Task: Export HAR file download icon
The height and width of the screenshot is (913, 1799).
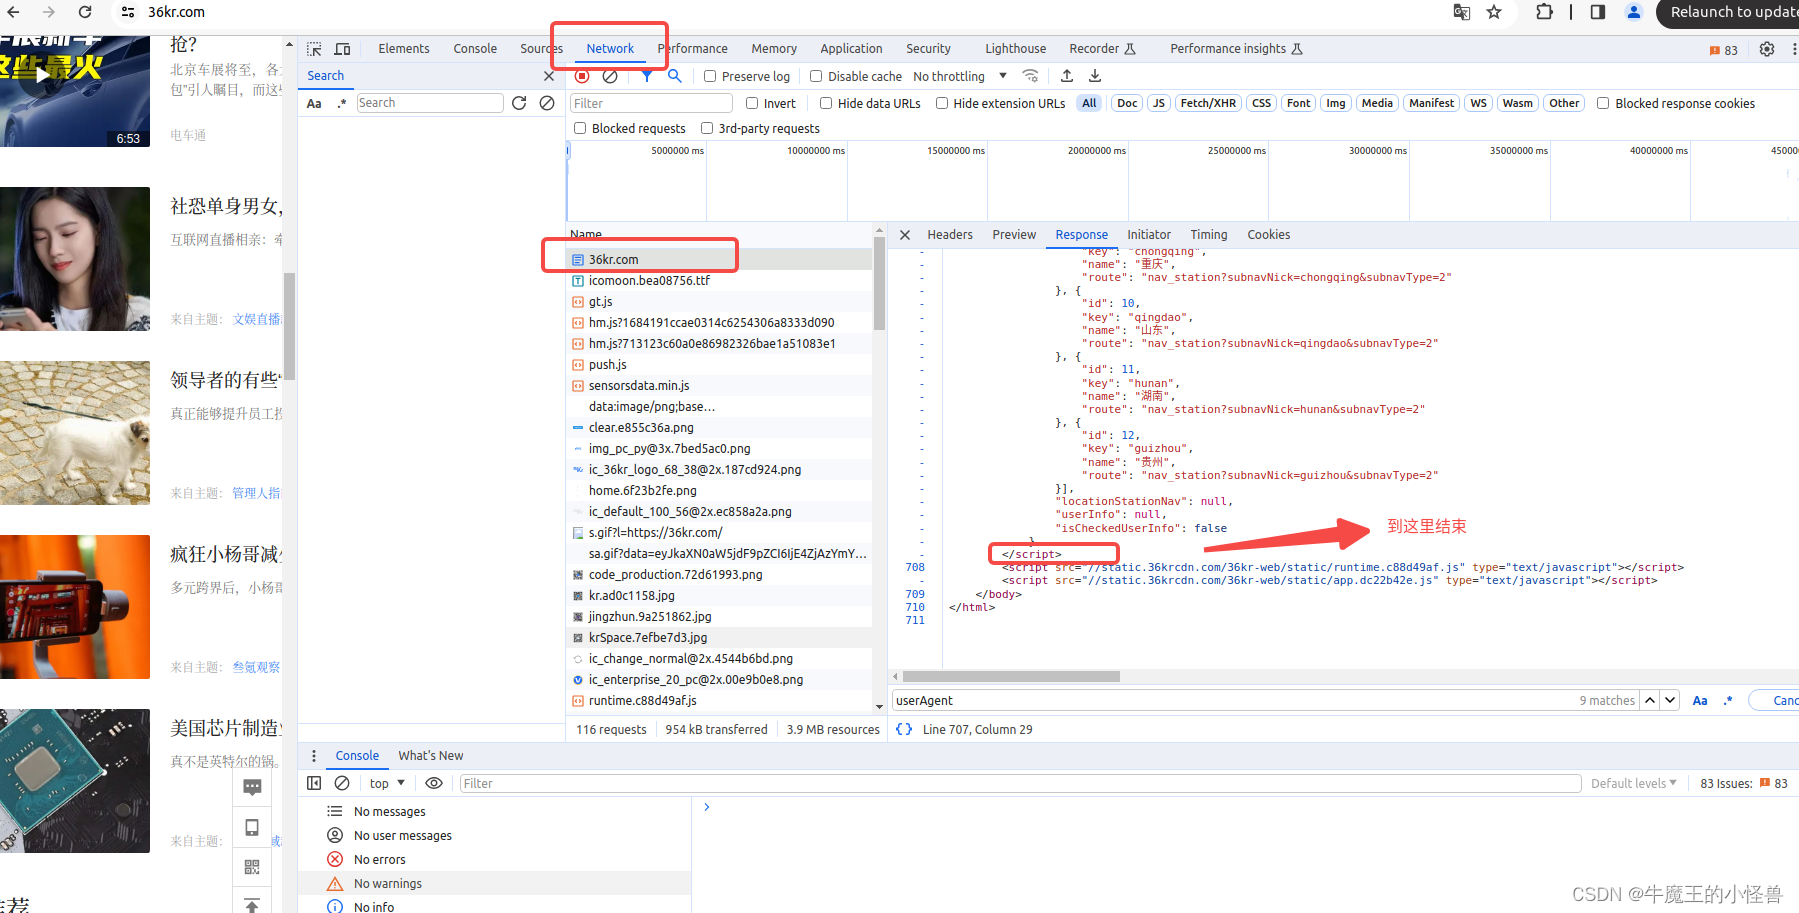Action: tap(1095, 76)
